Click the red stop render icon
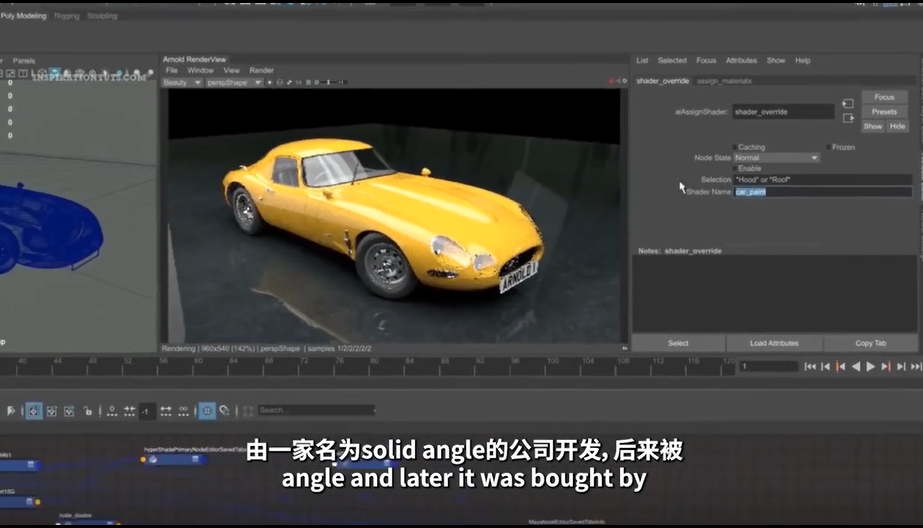 point(611,81)
